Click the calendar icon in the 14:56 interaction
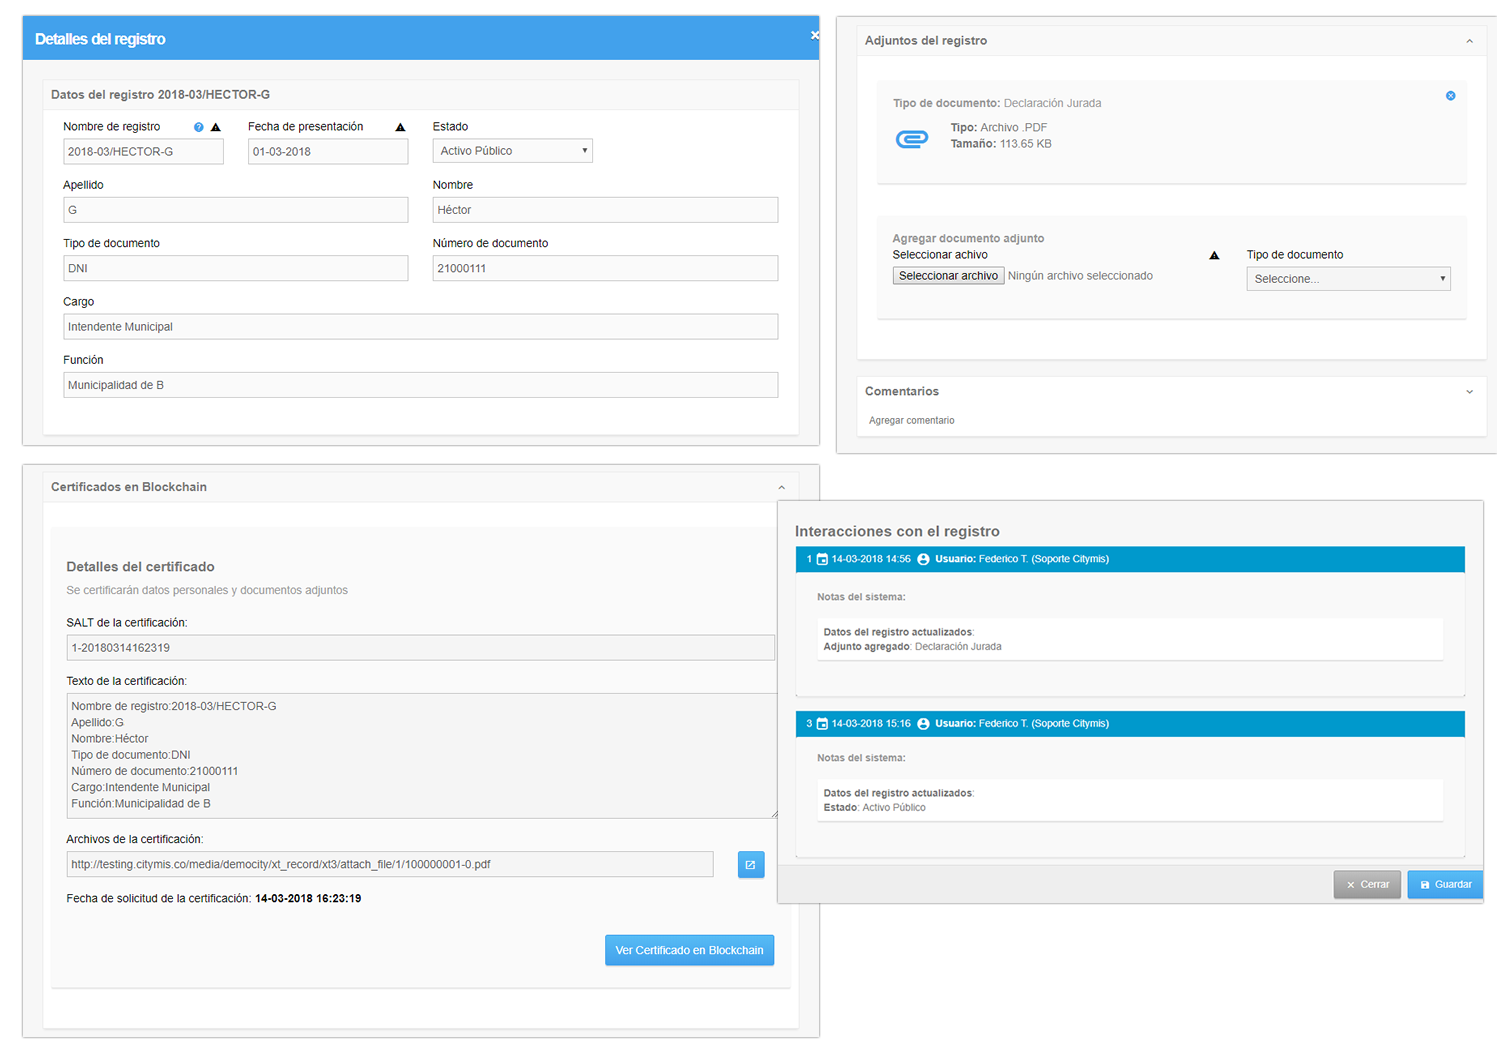The width and height of the screenshot is (1497, 1054). (822, 559)
